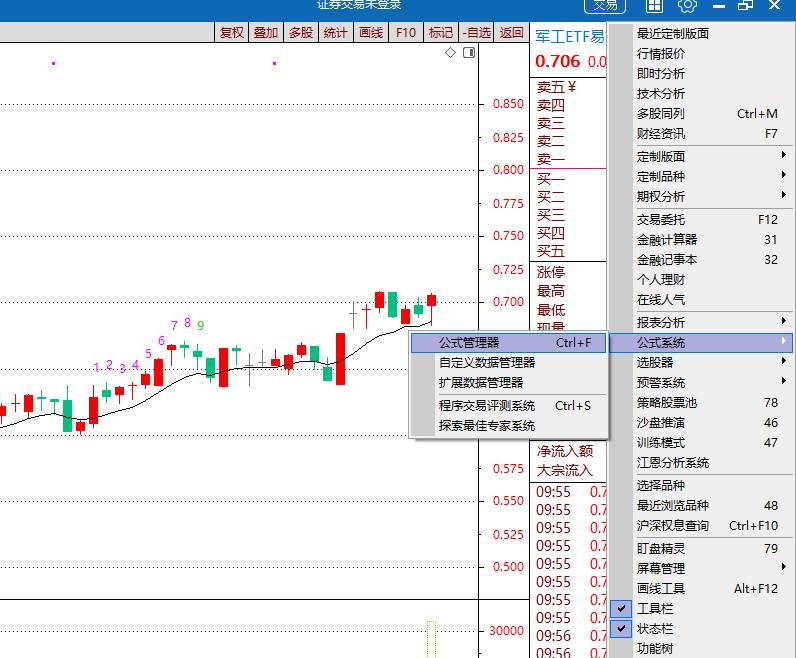Viewport: 796px width, 658px height.
Task: Open 选择品种 menu item
Action: 701,485
